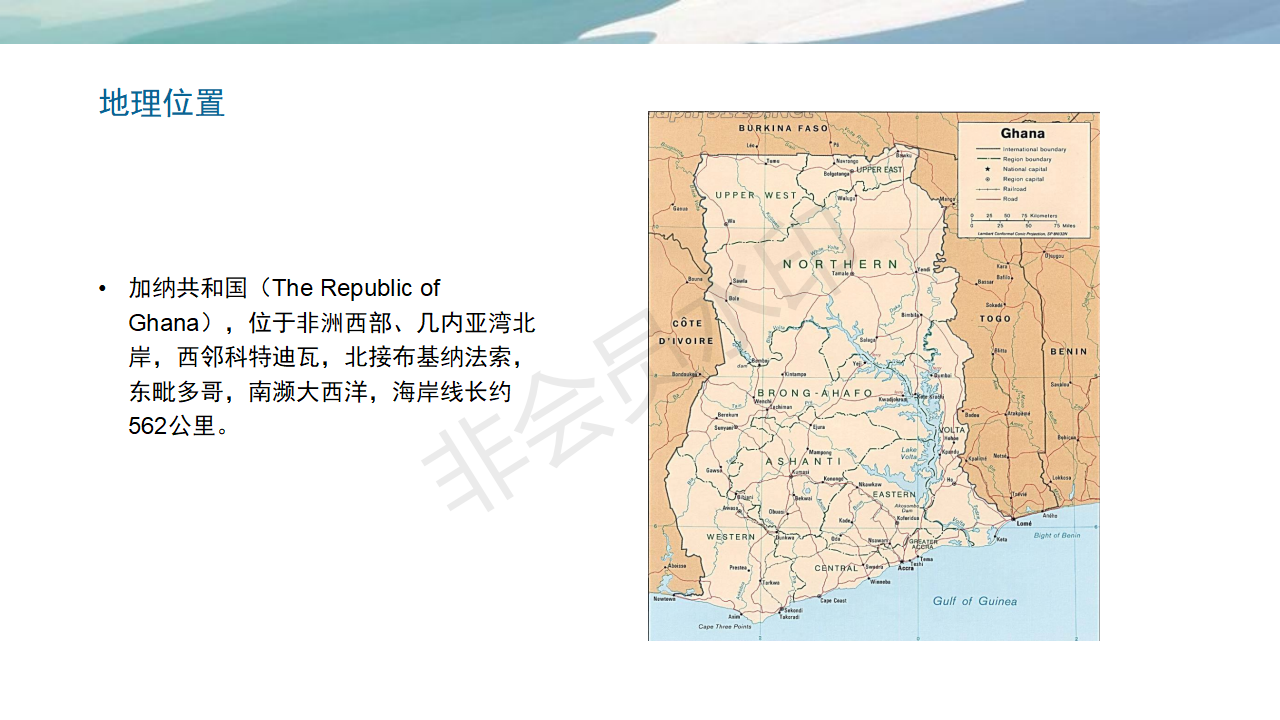Screen dimensions: 1280x720
Task: Click the slide title 地理位置
Action: pos(162,103)
